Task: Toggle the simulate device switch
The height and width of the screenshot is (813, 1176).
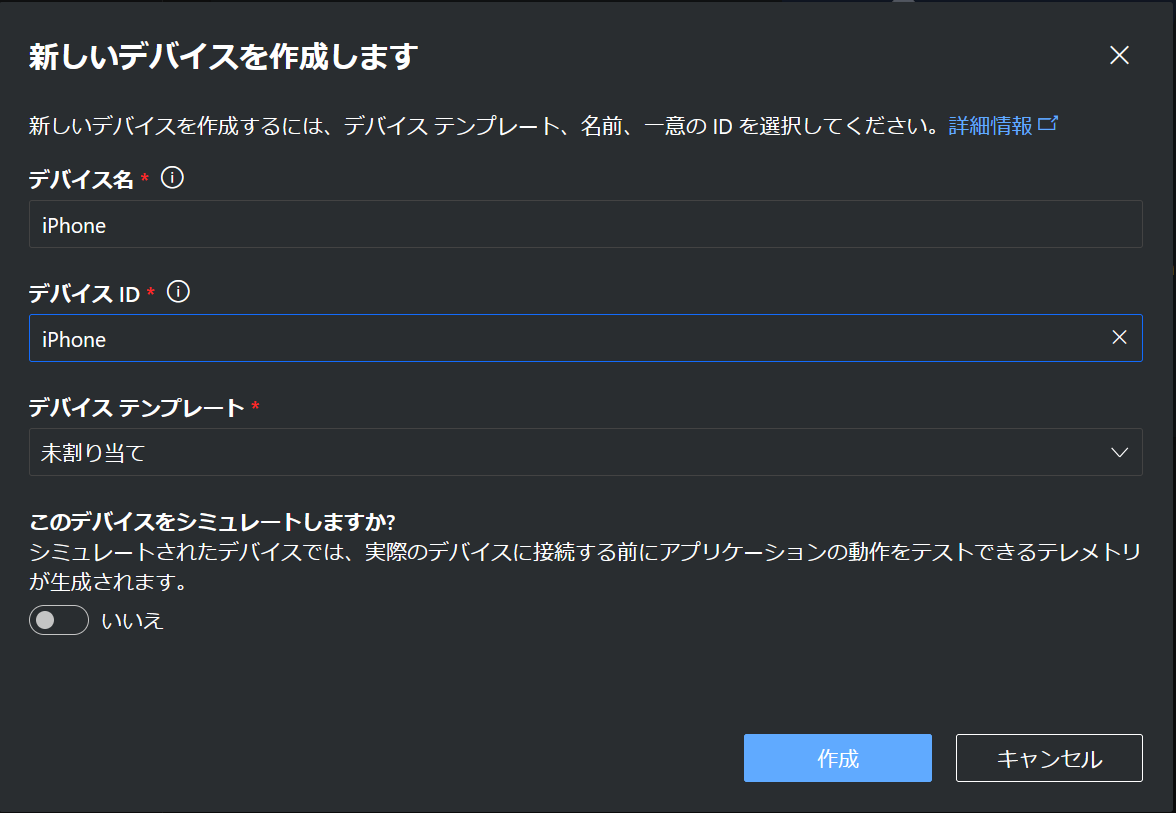Action: (59, 620)
